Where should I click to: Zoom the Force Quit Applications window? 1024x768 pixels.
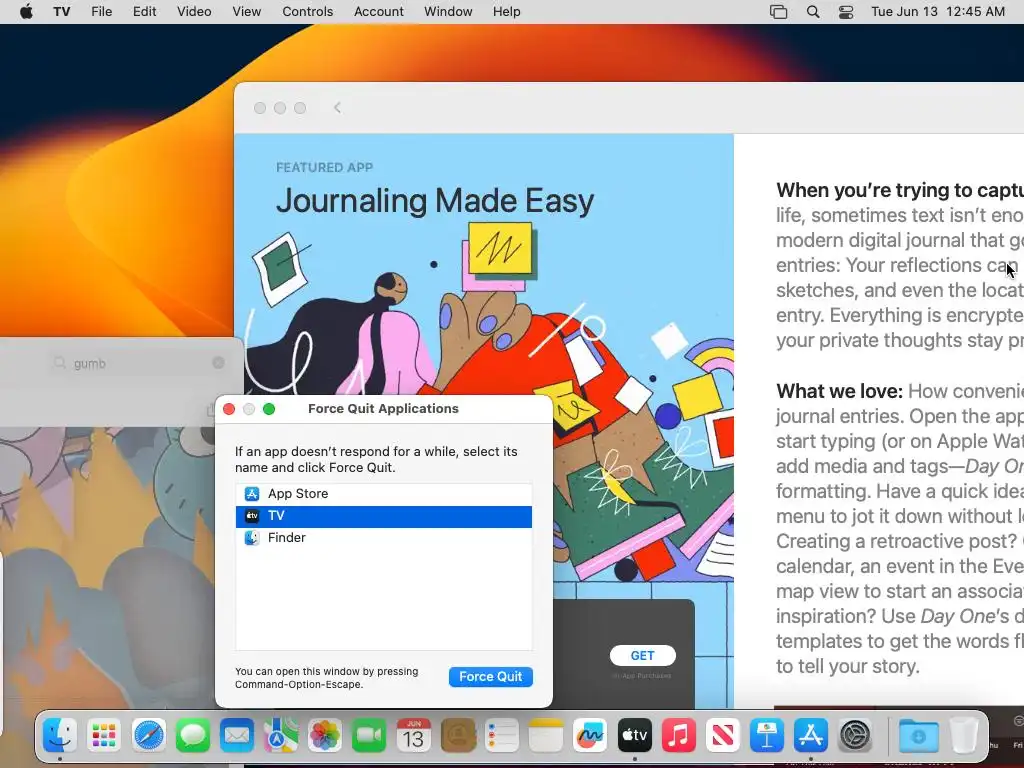[268, 409]
